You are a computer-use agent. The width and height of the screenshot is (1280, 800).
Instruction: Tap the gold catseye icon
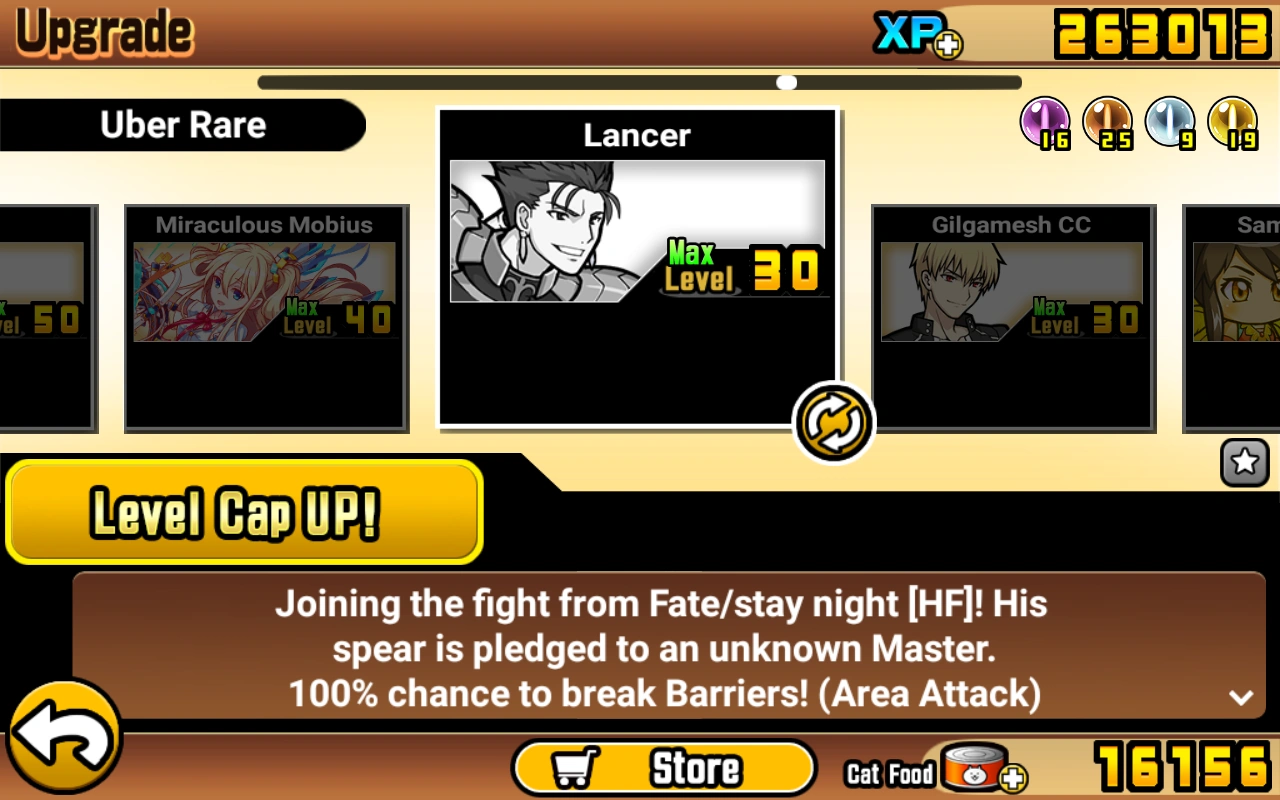(x=1233, y=123)
